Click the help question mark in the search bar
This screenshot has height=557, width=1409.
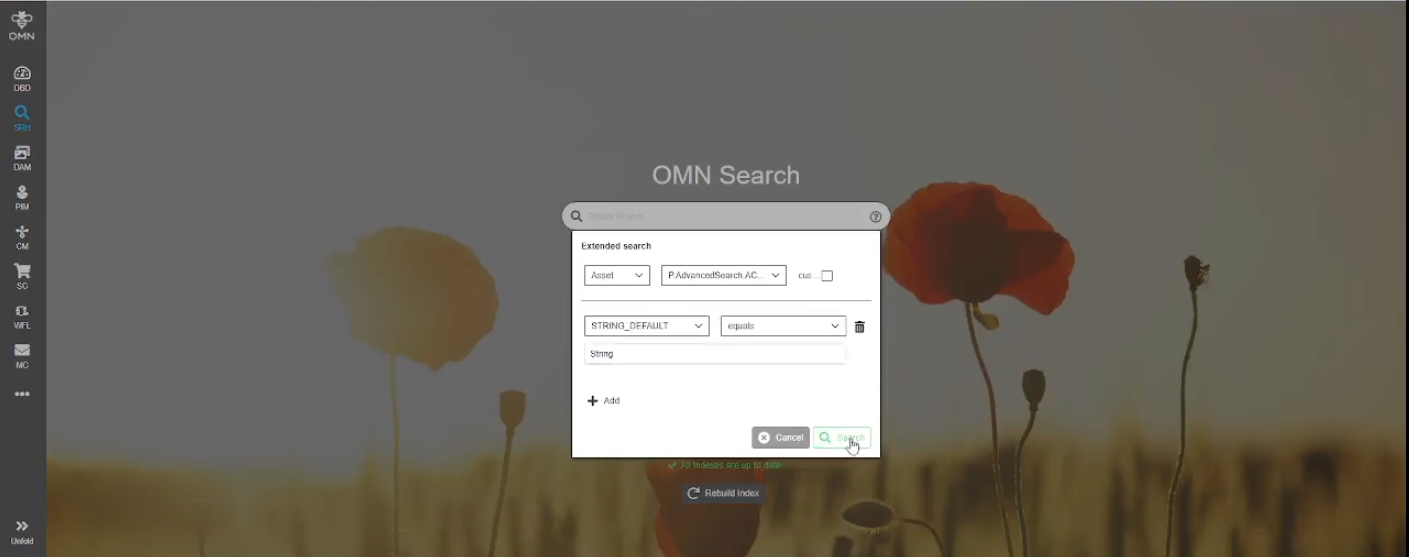876,217
